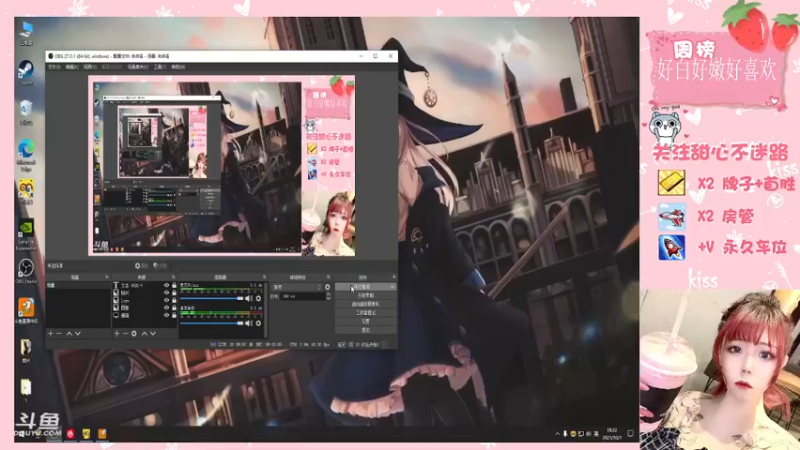
Task: Toggle eye icon of the third source row
Action: tap(166, 301)
